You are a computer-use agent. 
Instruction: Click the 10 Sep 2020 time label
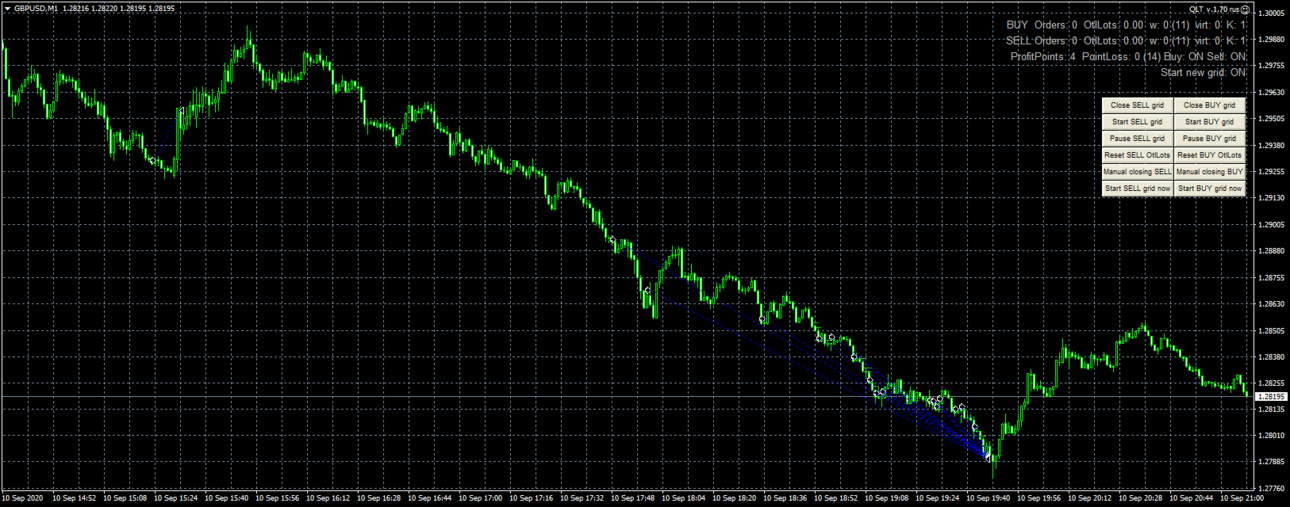point(22,497)
